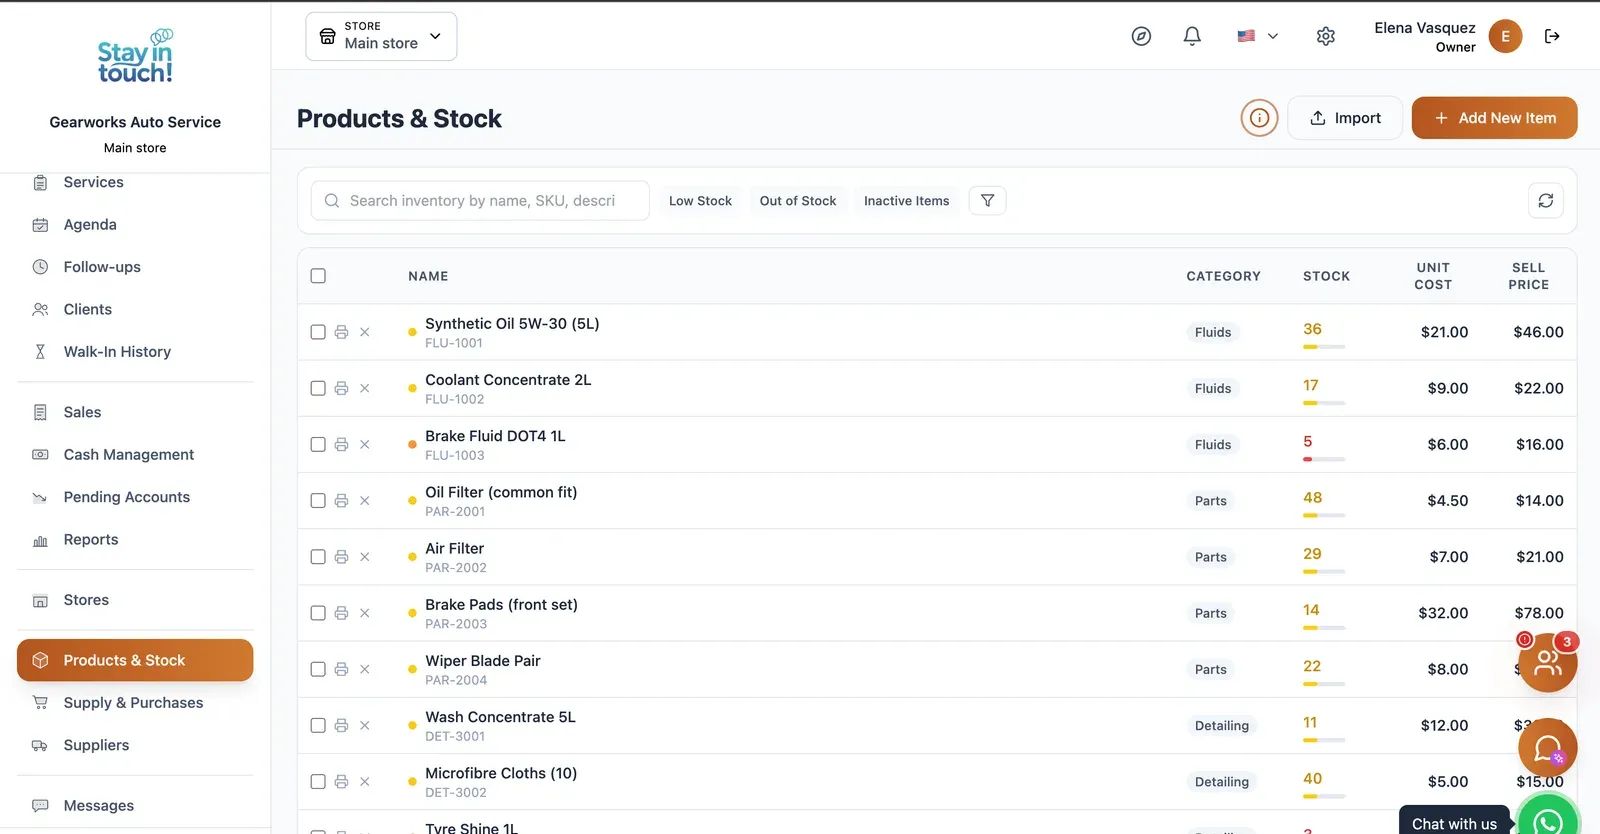1600x834 pixels.
Task: Expand the Main store selector
Action: point(381,36)
